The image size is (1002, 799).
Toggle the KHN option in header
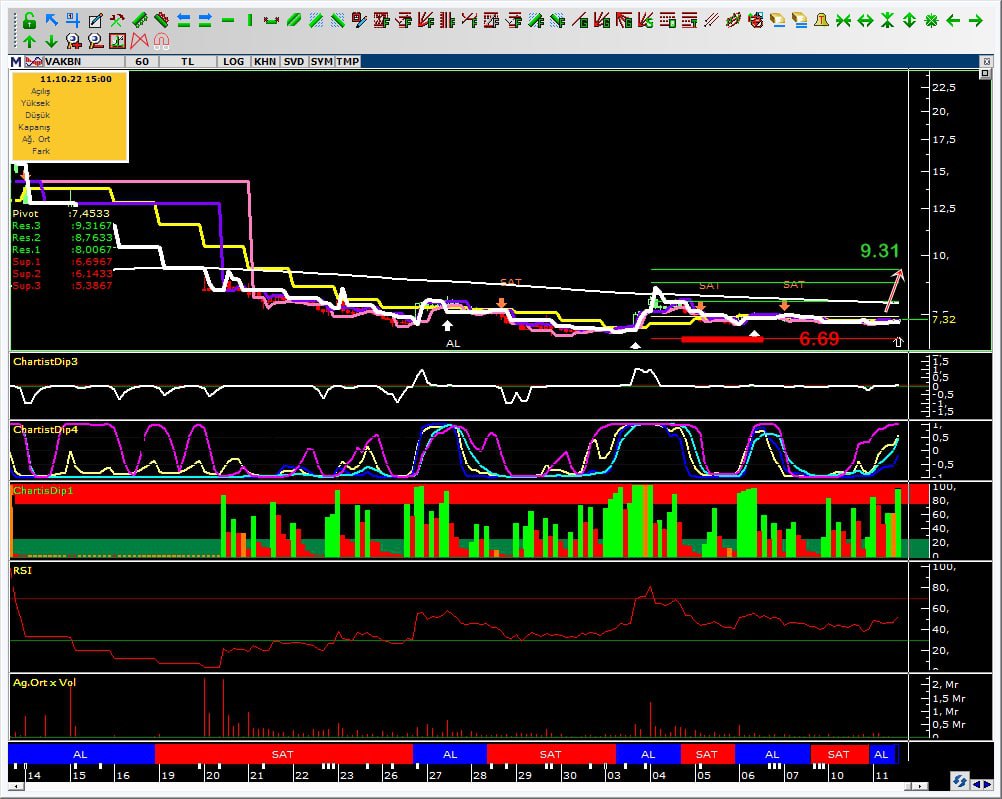(x=265, y=62)
